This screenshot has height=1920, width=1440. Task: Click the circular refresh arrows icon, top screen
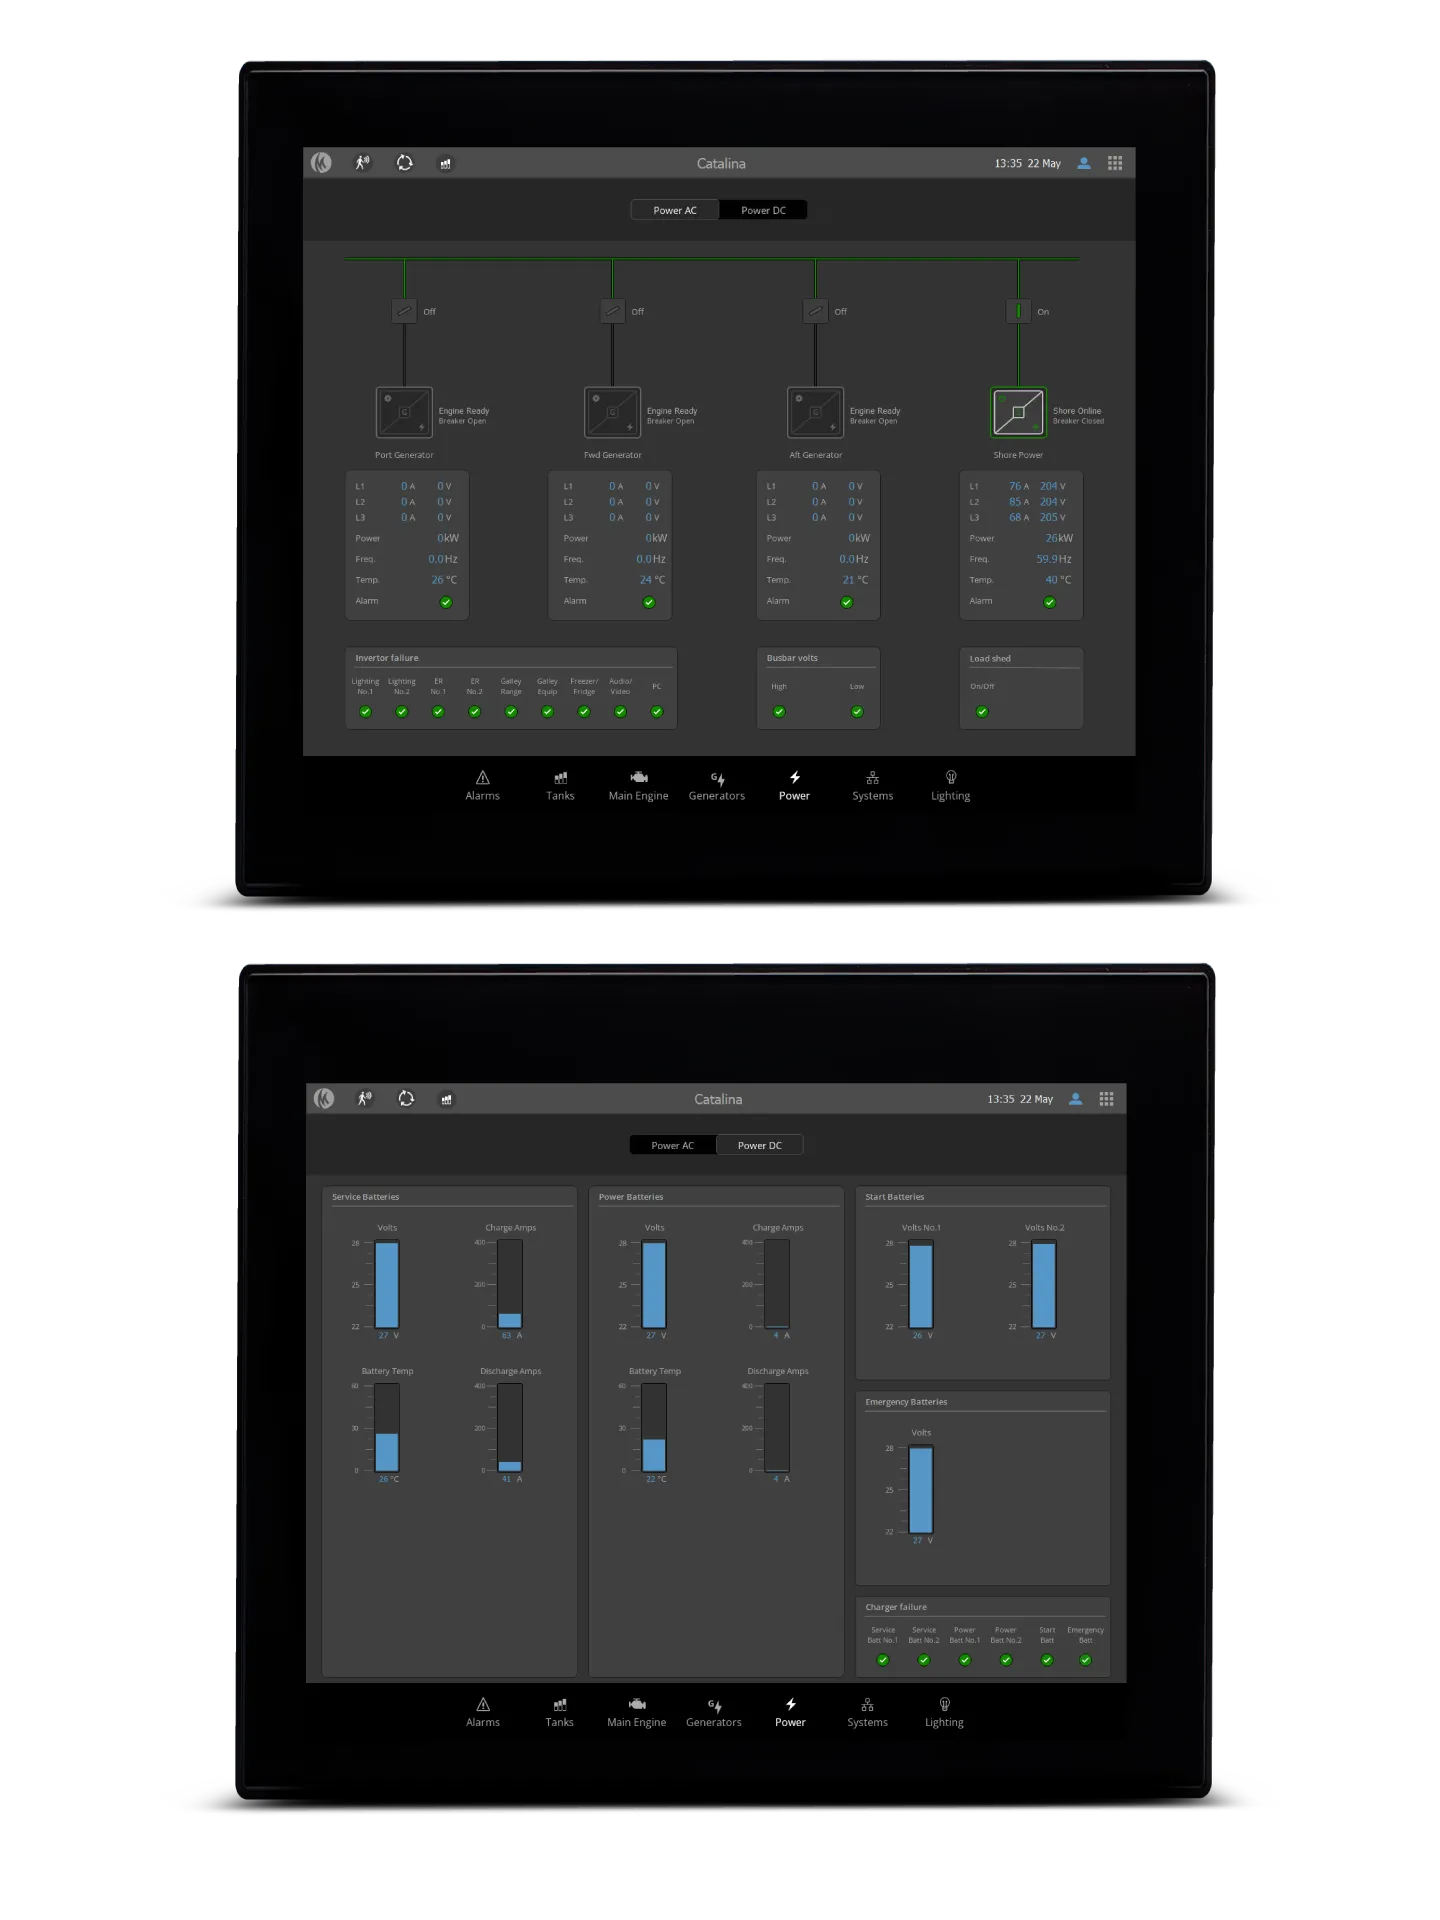click(x=404, y=162)
